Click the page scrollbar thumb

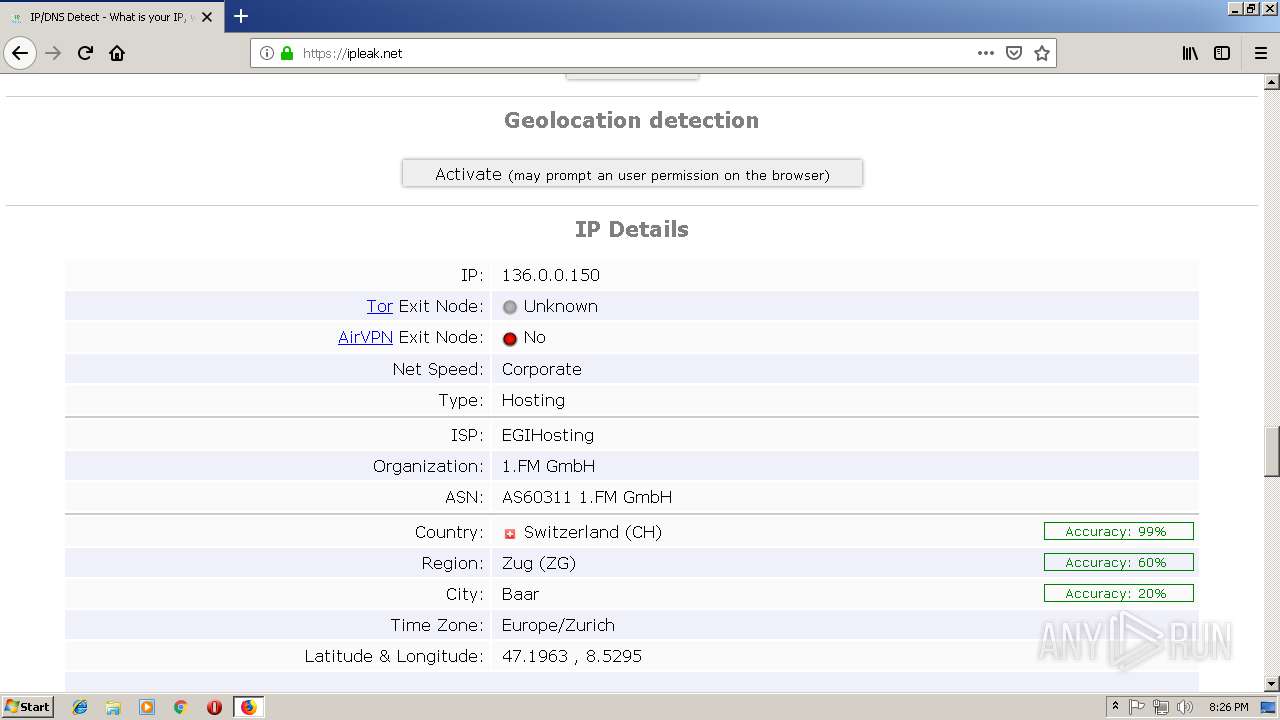point(1271,452)
